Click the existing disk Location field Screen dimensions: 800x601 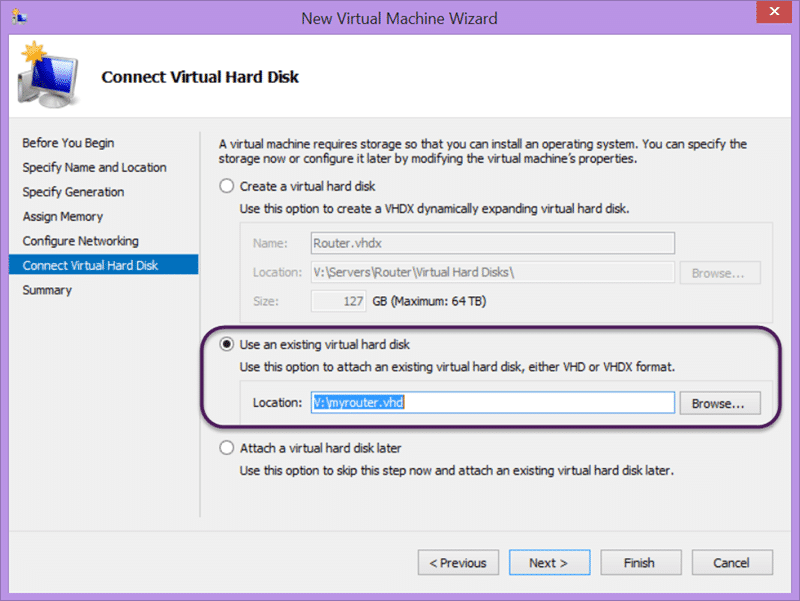click(492, 403)
